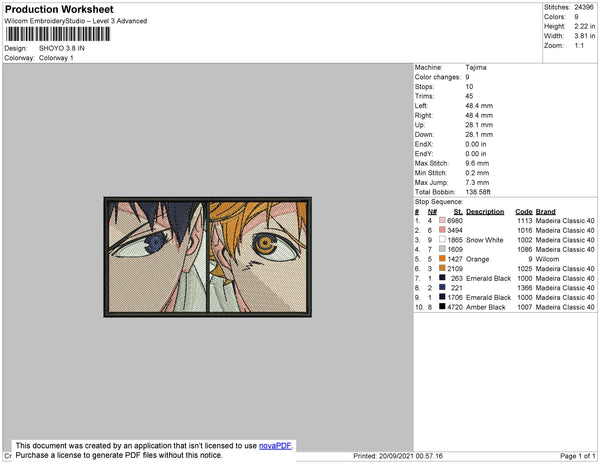This screenshot has height=464, width=600.
Task: Click the Emerald Black swatch beside 1706
Action: [x=442, y=297]
